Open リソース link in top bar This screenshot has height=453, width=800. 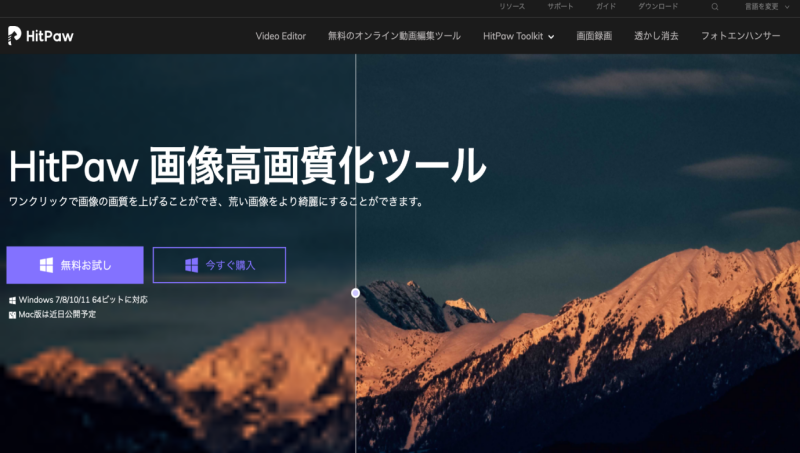coord(512,7)
